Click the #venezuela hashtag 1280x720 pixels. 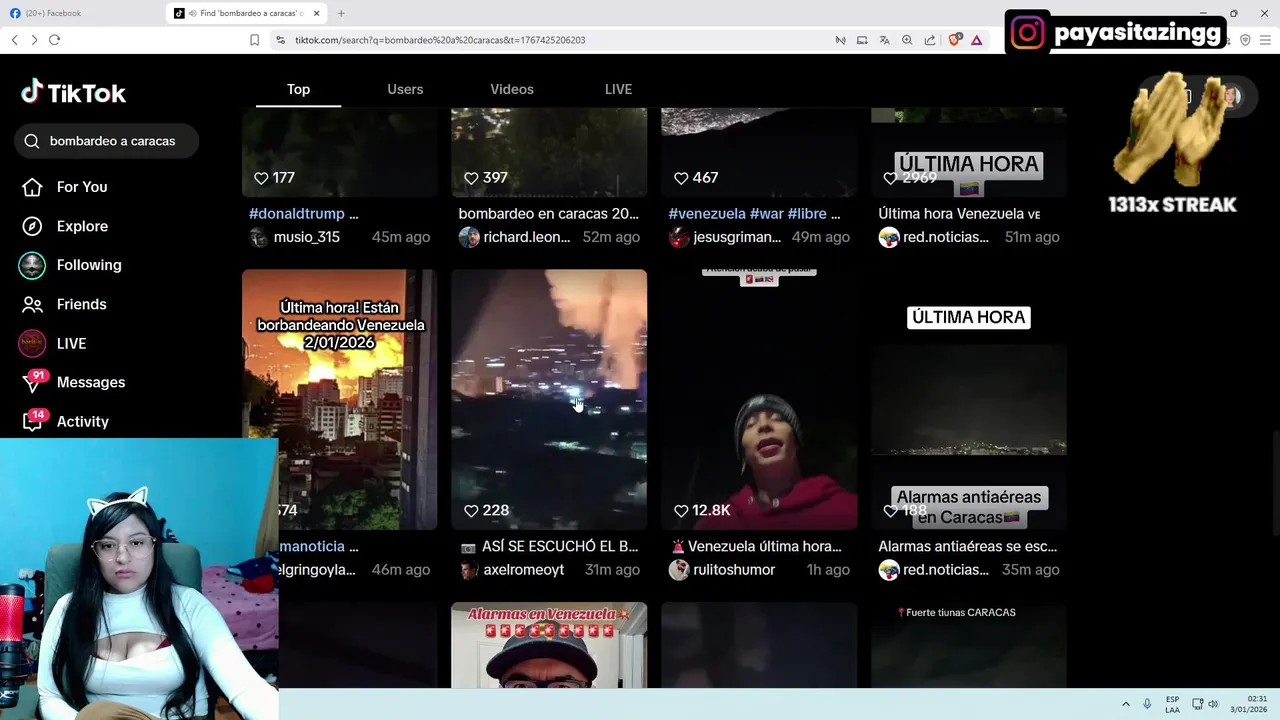(x=708, y=214)
